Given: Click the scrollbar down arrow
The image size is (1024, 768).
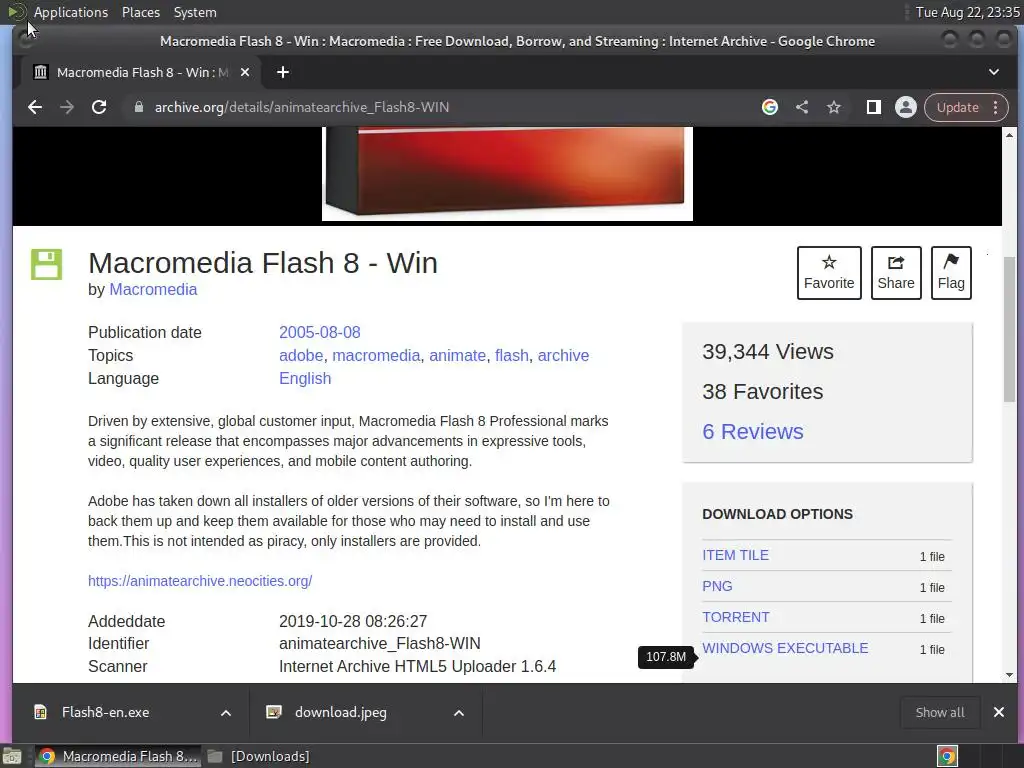Looking at the screenshot, I should (1009, 675).
